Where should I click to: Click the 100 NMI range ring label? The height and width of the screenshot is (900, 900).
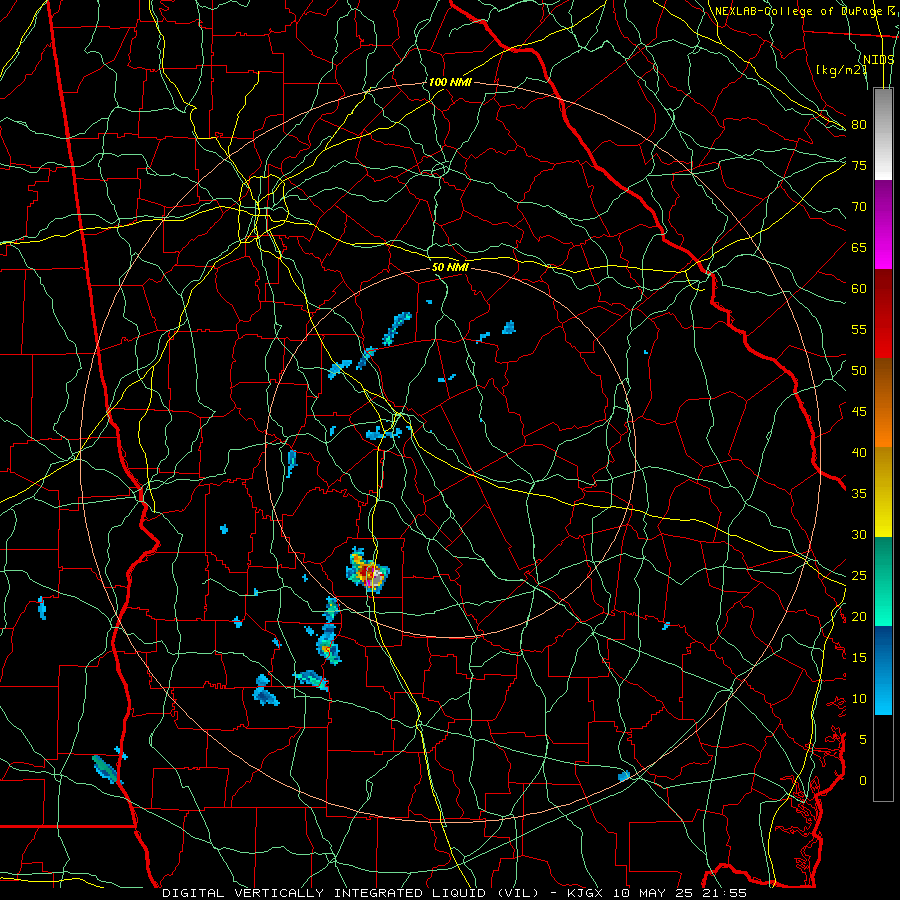(x=450, y=82)
